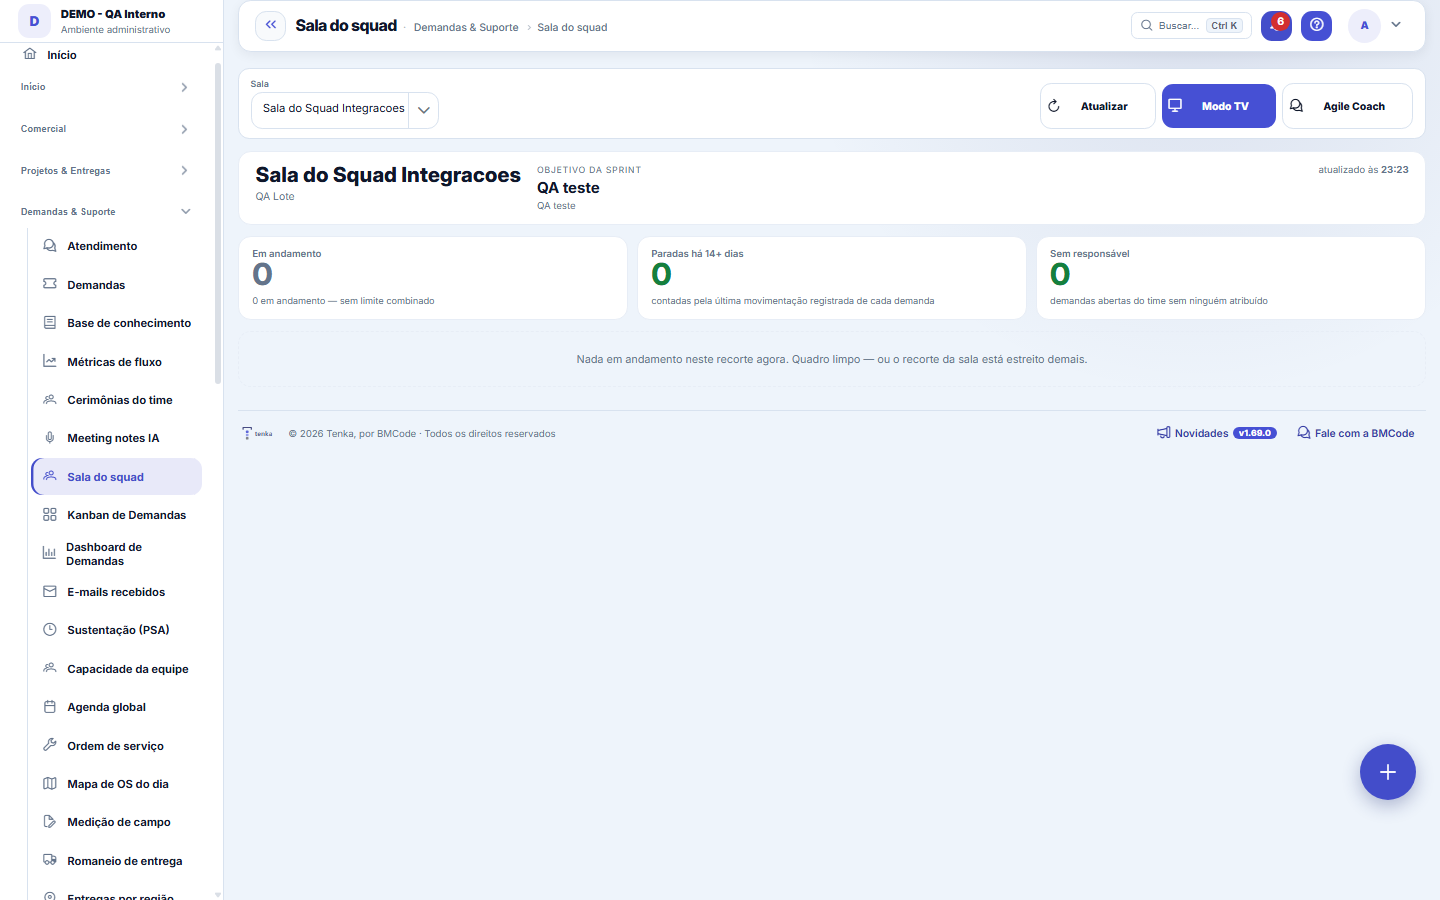Click the Mapa de OS do dia map icon

tap(50, 784)
